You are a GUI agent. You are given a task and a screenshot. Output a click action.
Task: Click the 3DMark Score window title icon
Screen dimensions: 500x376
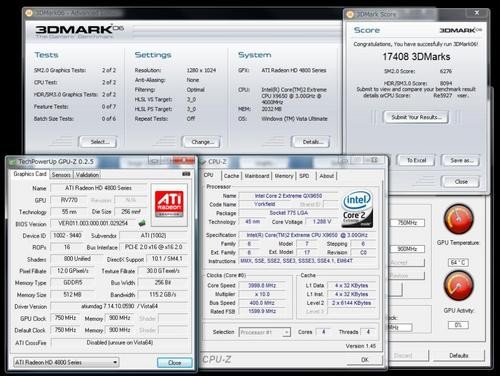(350, 14)
